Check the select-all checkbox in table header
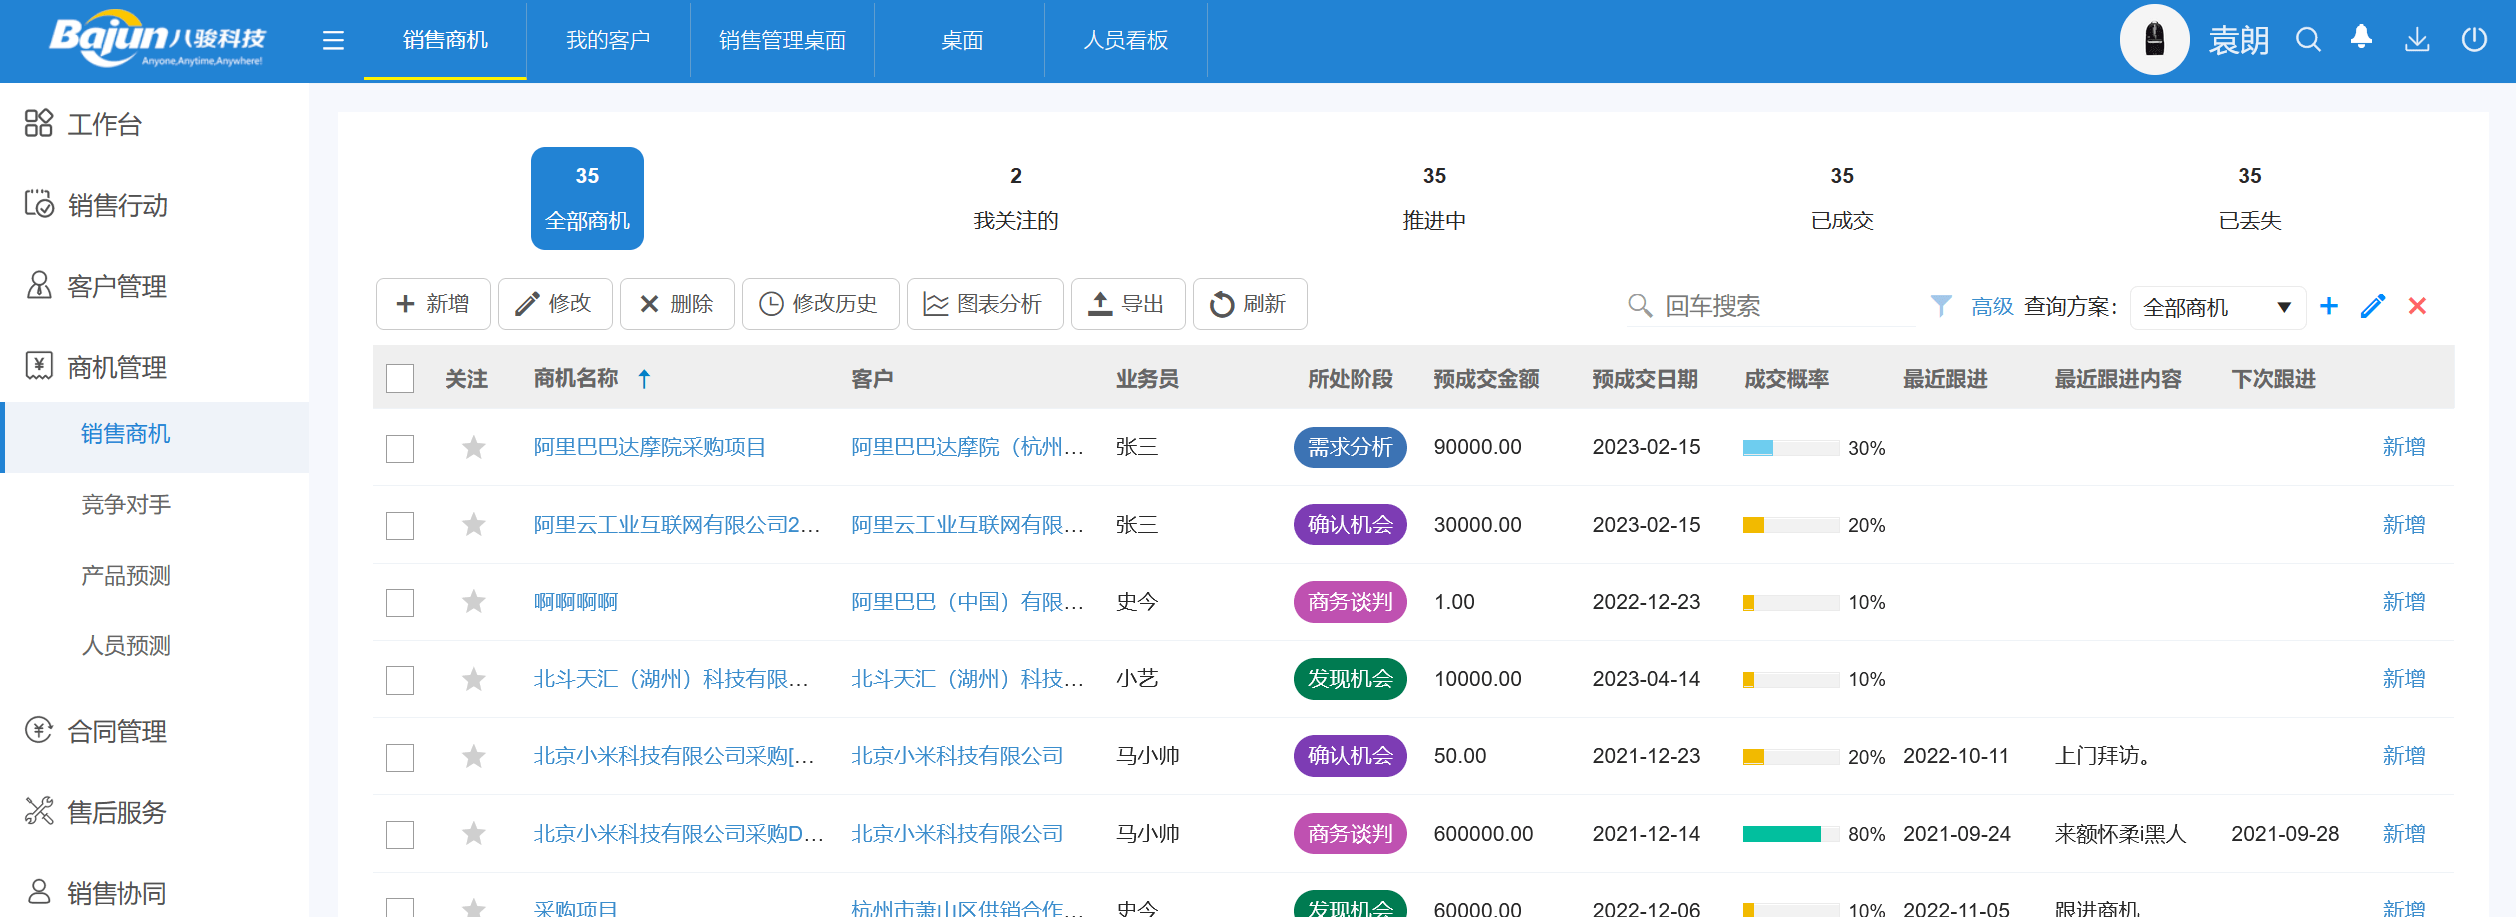 point(399,379)
